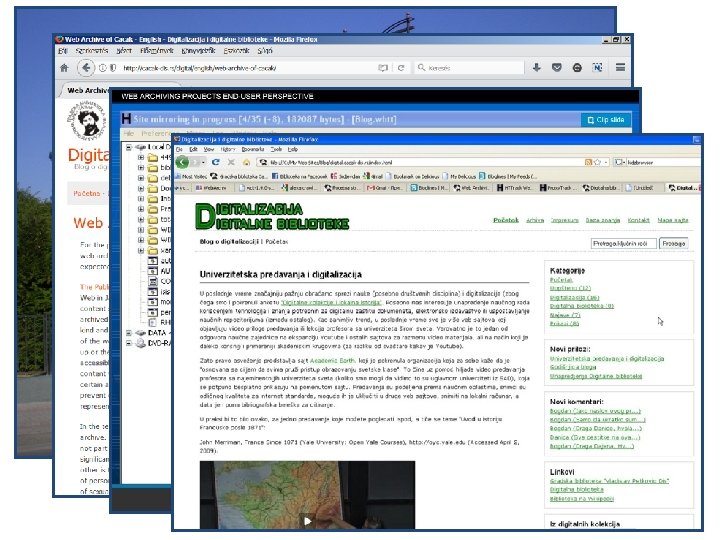Reload the page in the Web Archive Firefox window
This screenshot has width=720, height=540.
point(401,68)
